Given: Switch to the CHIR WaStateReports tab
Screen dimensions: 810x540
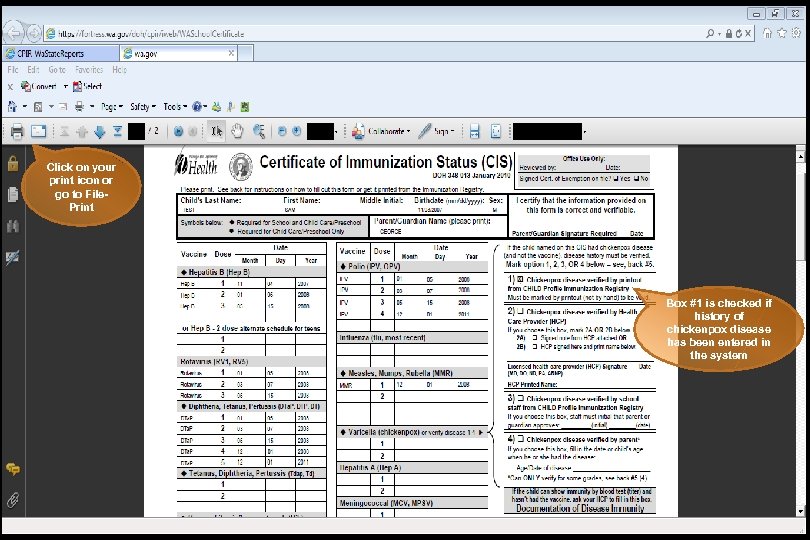Looking at the screenshot, I should tap(60, 53).
